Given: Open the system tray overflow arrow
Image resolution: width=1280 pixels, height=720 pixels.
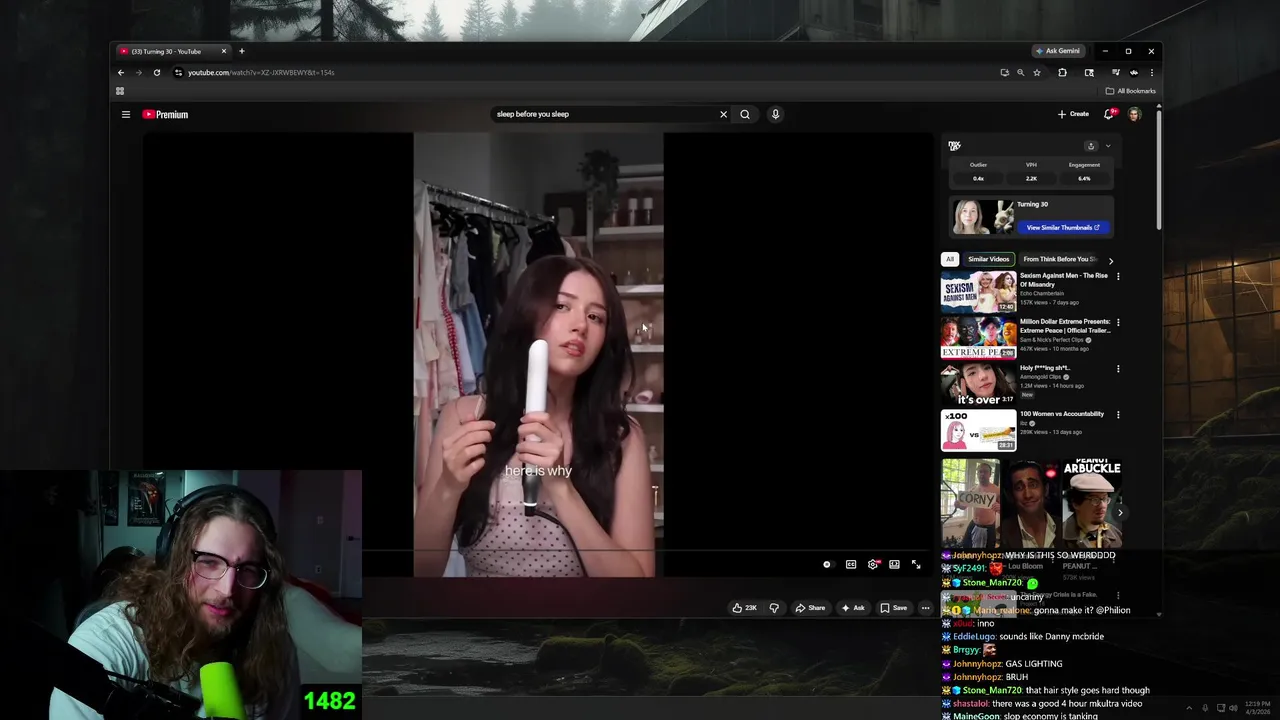Looking at the screenshot, I should 1189,708.
